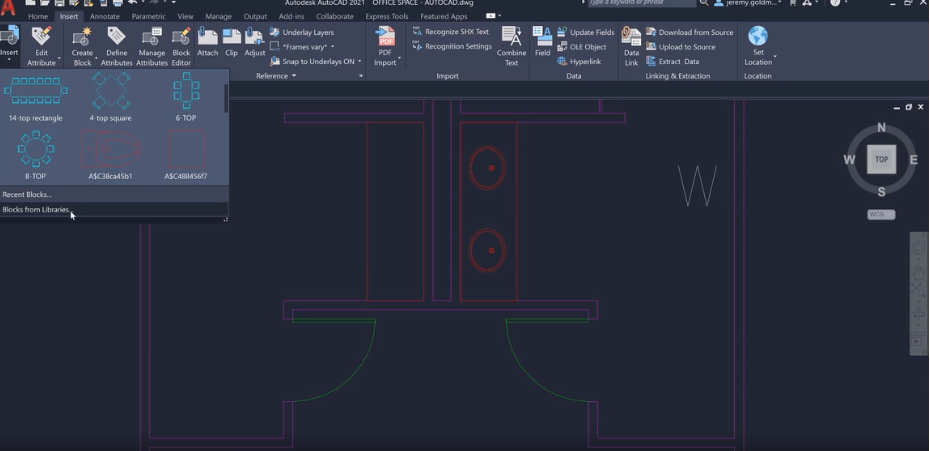Image resolution: width=930 pixels, height=451 pixels.
Task: Select the Adjust tool
Action: coord(254,42)
